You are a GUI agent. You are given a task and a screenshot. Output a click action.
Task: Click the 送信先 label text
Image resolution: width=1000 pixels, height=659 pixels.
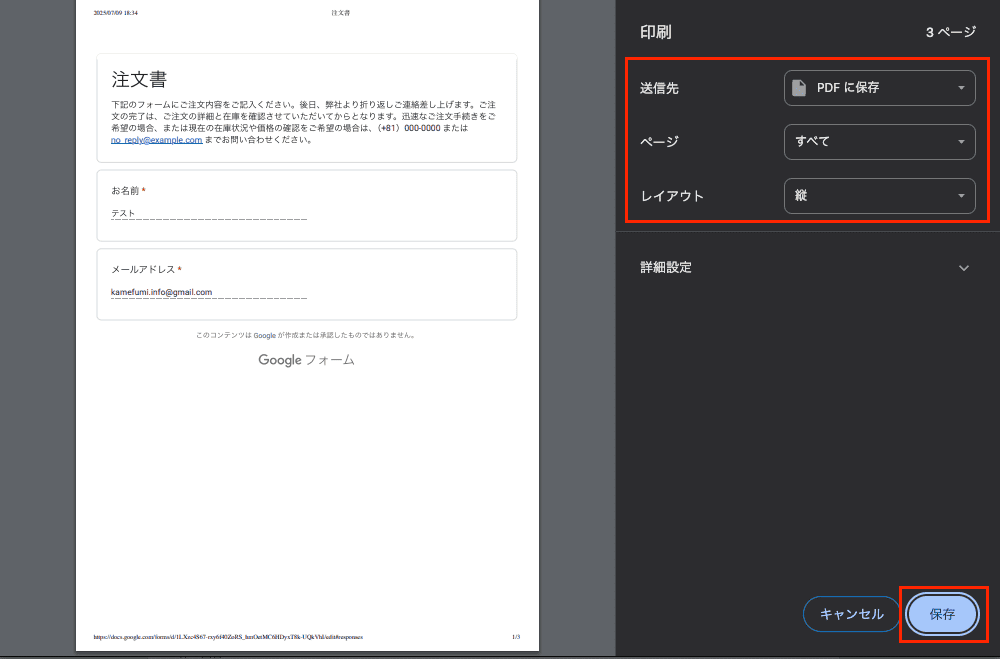[660, 88]
